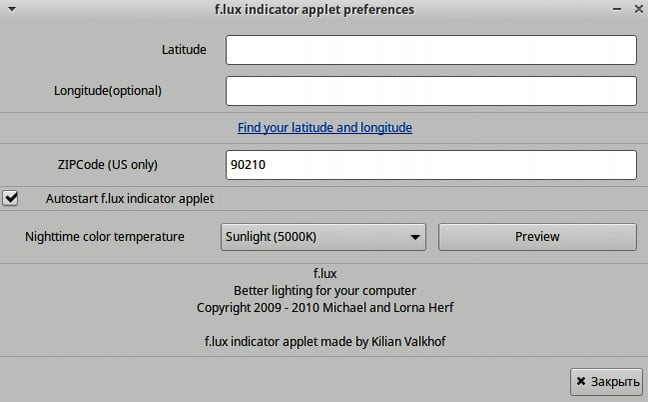This screenshot has width=648, height=402.
Task: Click the Latitude input field
Action: click(x=431, y=50)
